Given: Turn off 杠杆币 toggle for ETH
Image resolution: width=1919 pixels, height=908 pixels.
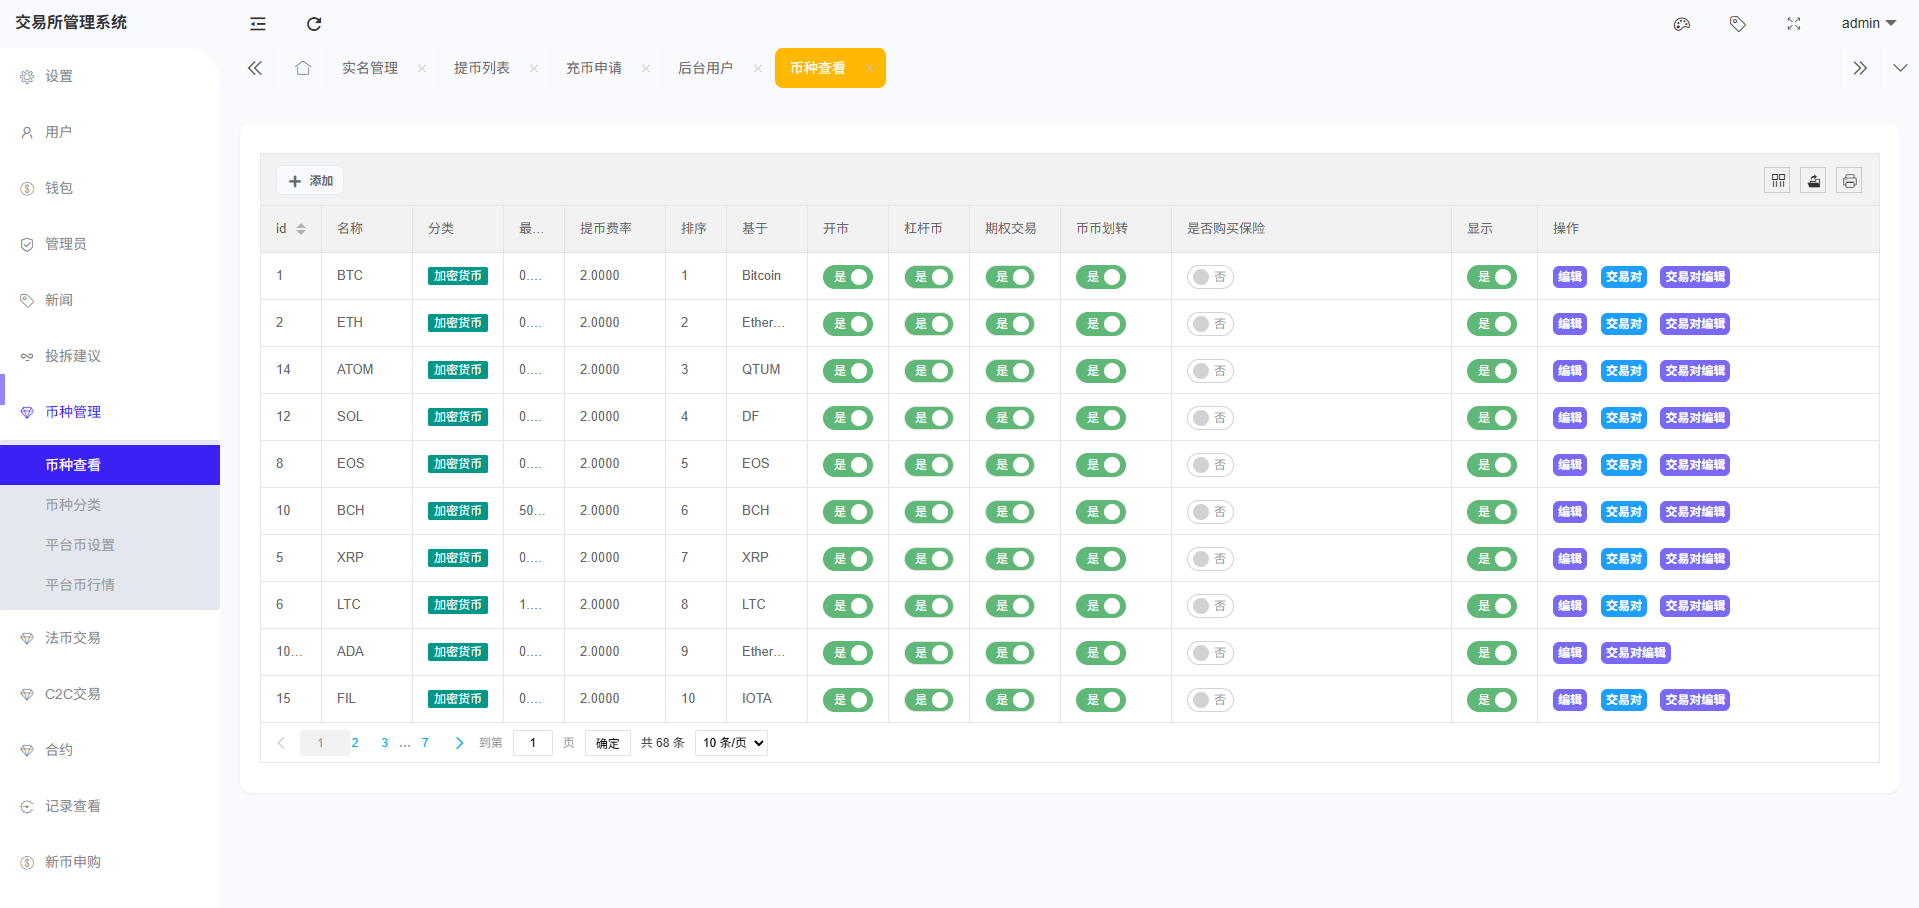Looking at the screenshot, I should pyautogui.click(x=929, y=324).
